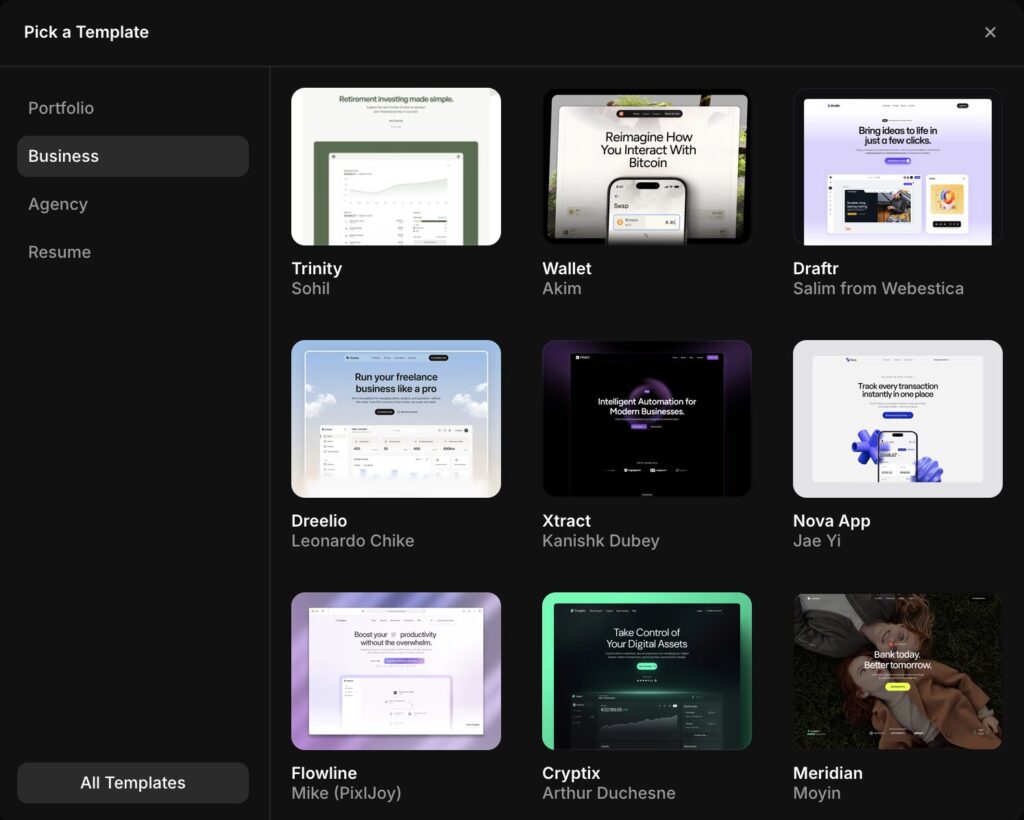Close the Pick a Template dialog
Screen dimensions: 1024x820
(x=990, y=32)
